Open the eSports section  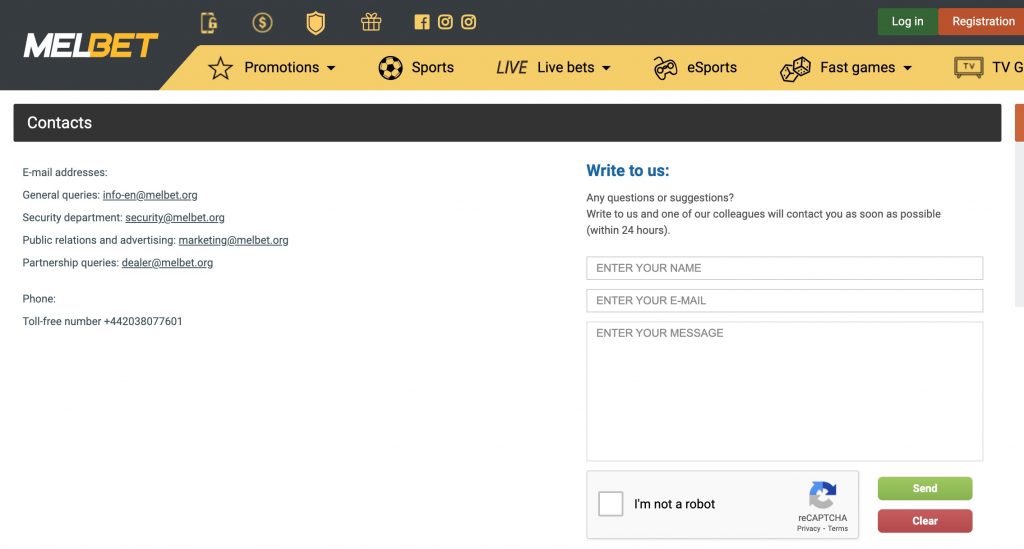coord(695,68)
